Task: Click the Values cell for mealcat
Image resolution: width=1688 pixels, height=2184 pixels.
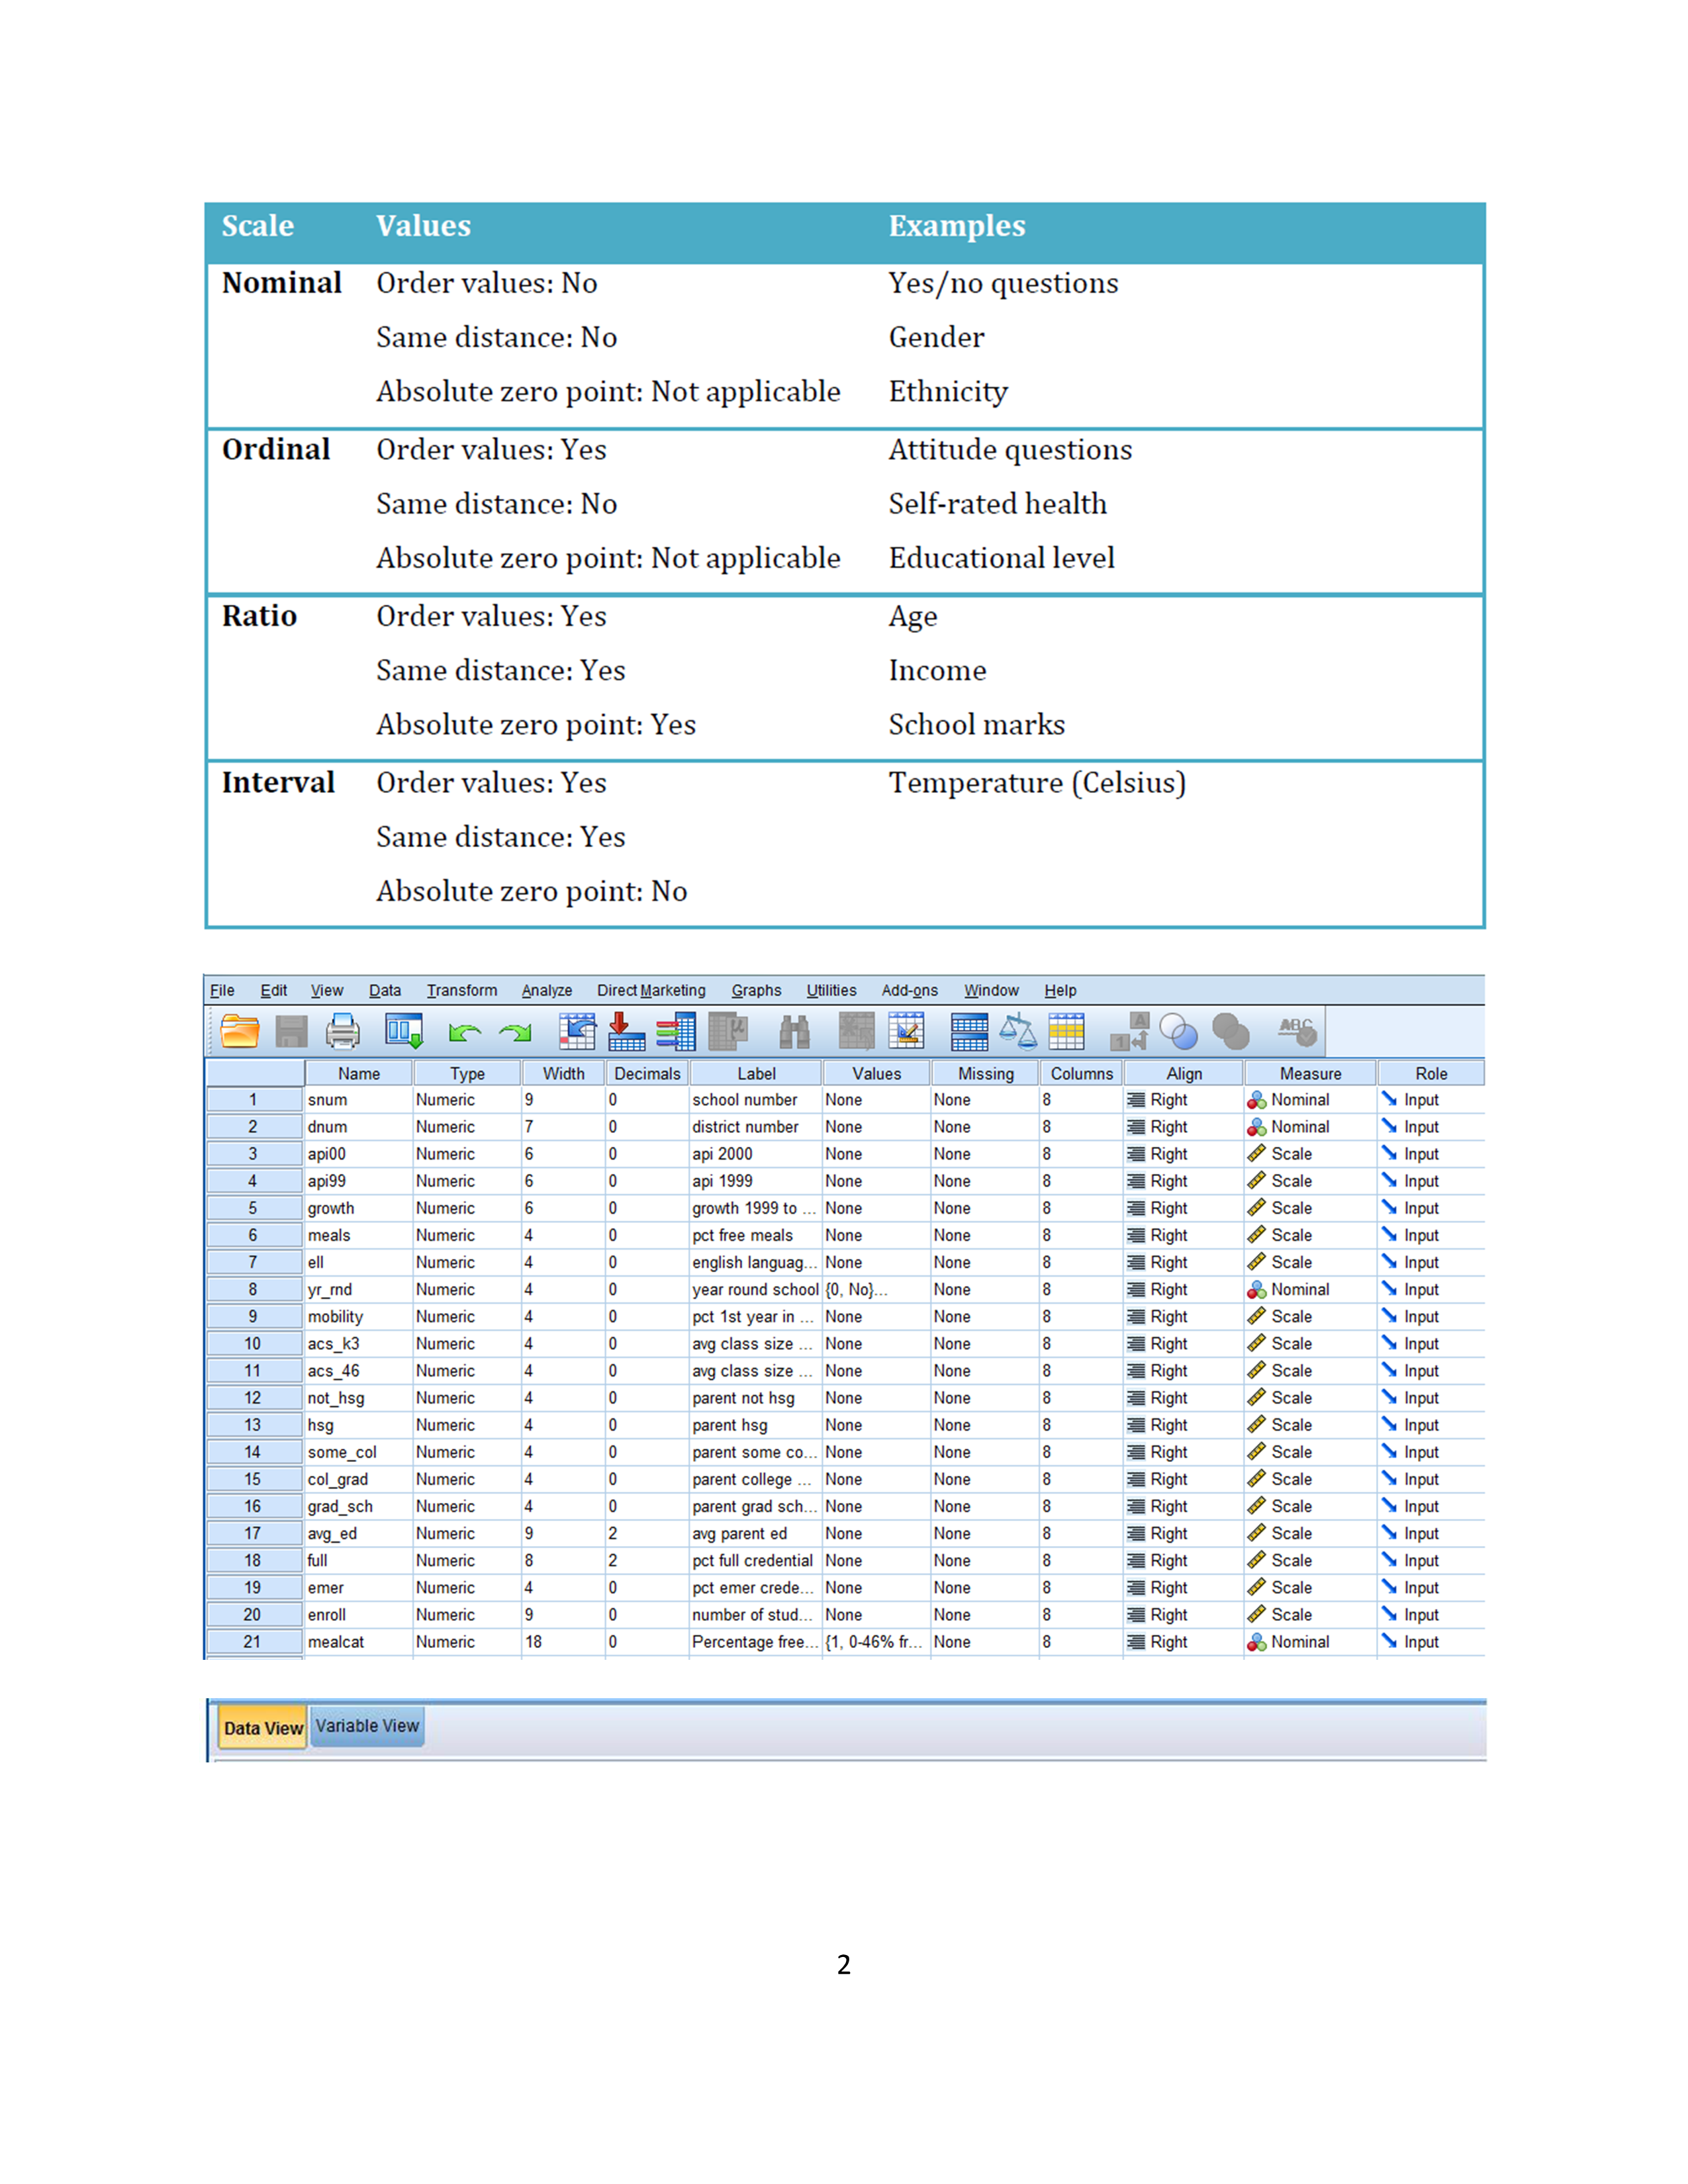Action: 874,1642
